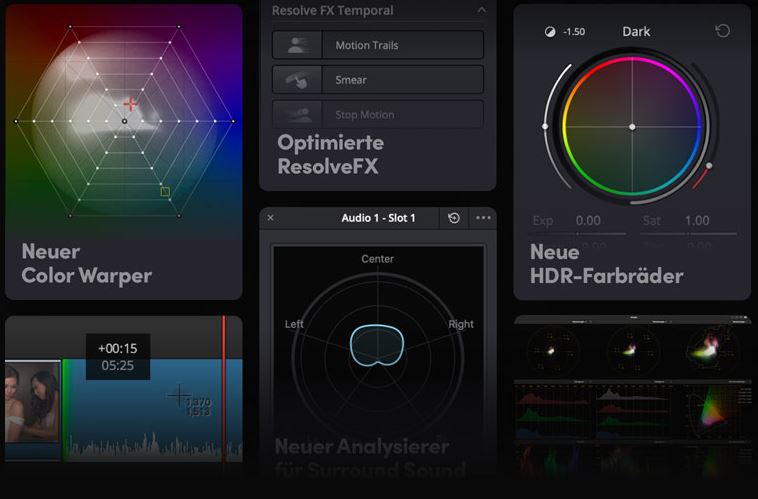Image resolution: width=758 pixels, height=499 pixels.
Task: Click the third vectorscope in scopes panel
Action: pos(711,349)
